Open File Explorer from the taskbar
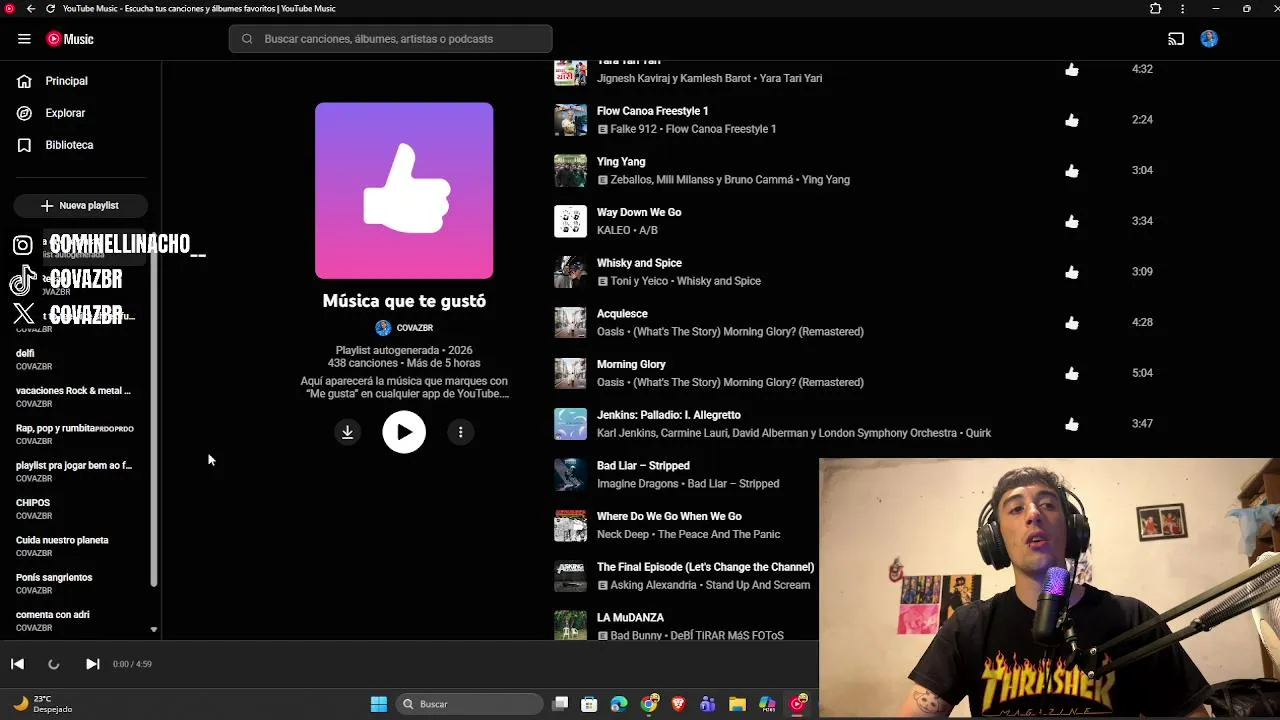The width and height of the screenshot is (1280, 720). click(x=737, y=704)
